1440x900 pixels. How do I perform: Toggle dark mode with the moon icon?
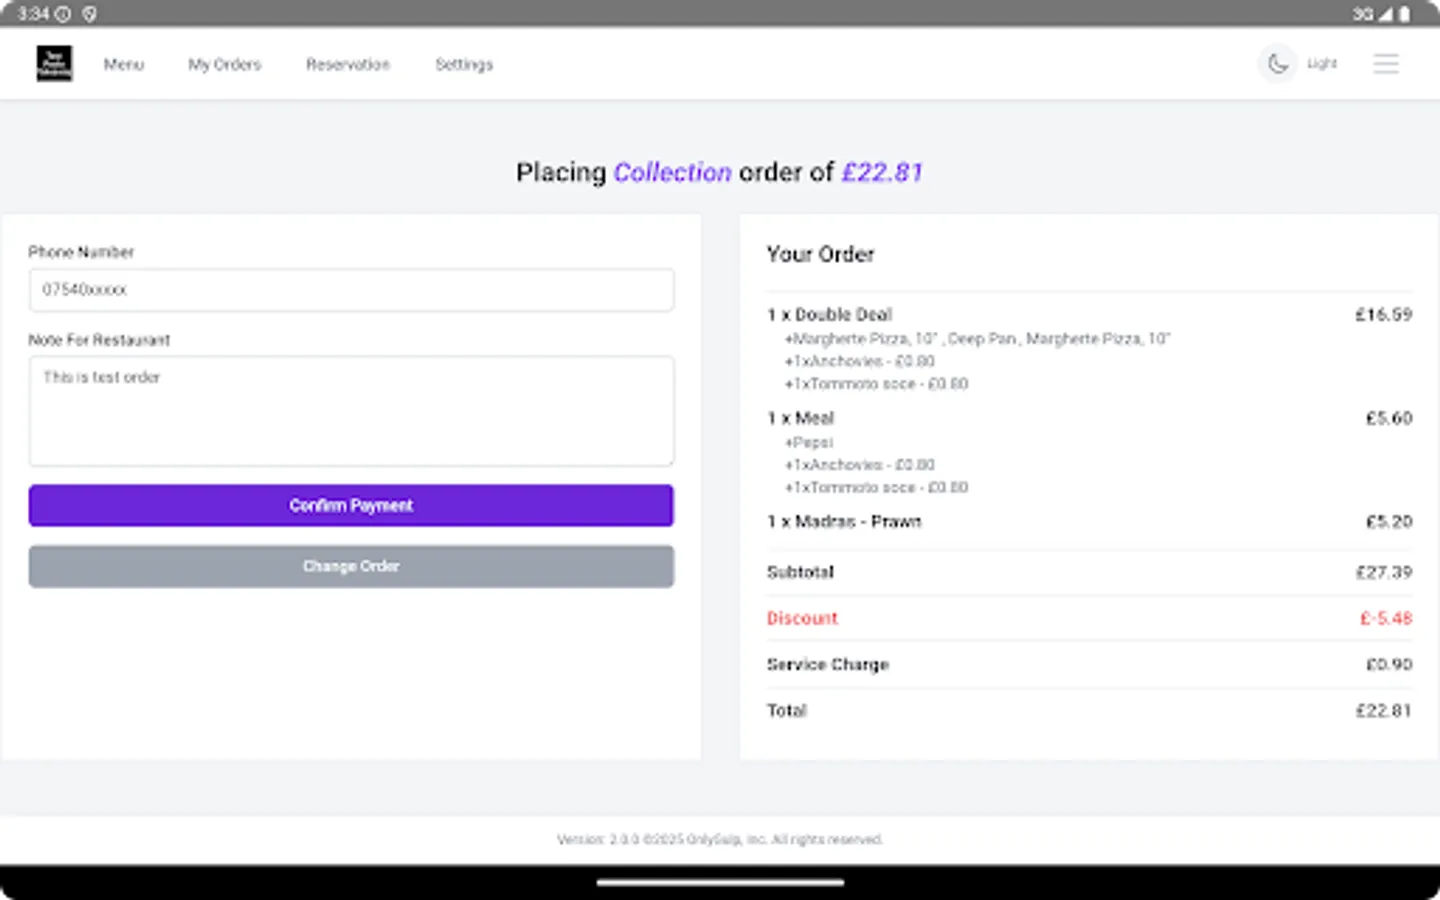click(1277, 64)
